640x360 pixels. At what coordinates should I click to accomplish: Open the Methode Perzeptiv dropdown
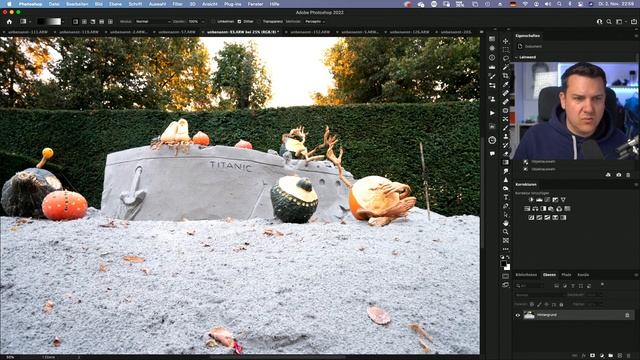click(x=315, y=21)
